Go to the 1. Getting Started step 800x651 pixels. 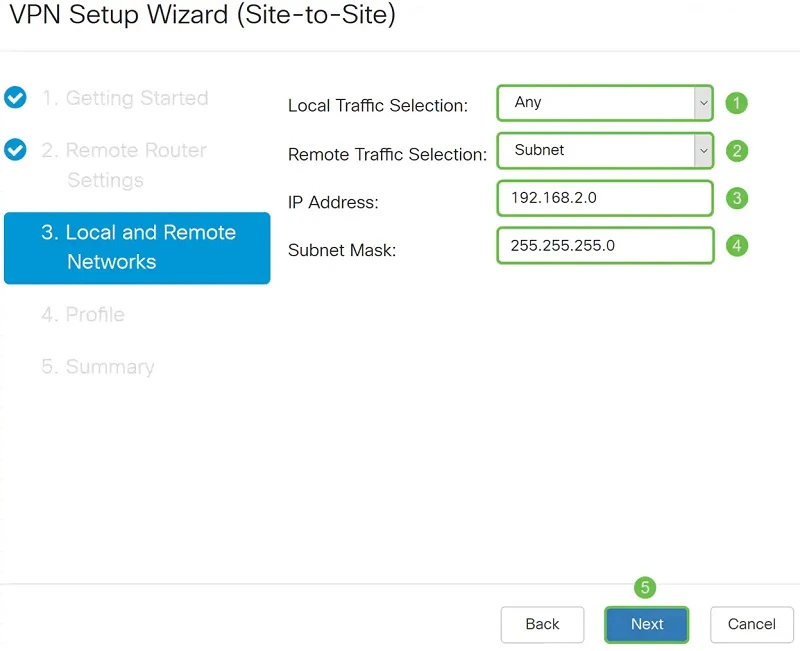124,98
